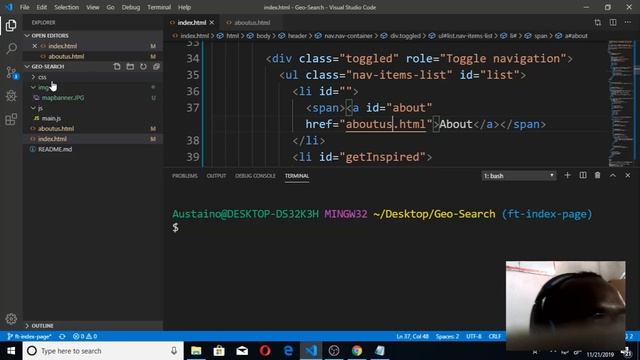Open aboutus.html in GEO-SEARCH tree

tap(56, 129)
